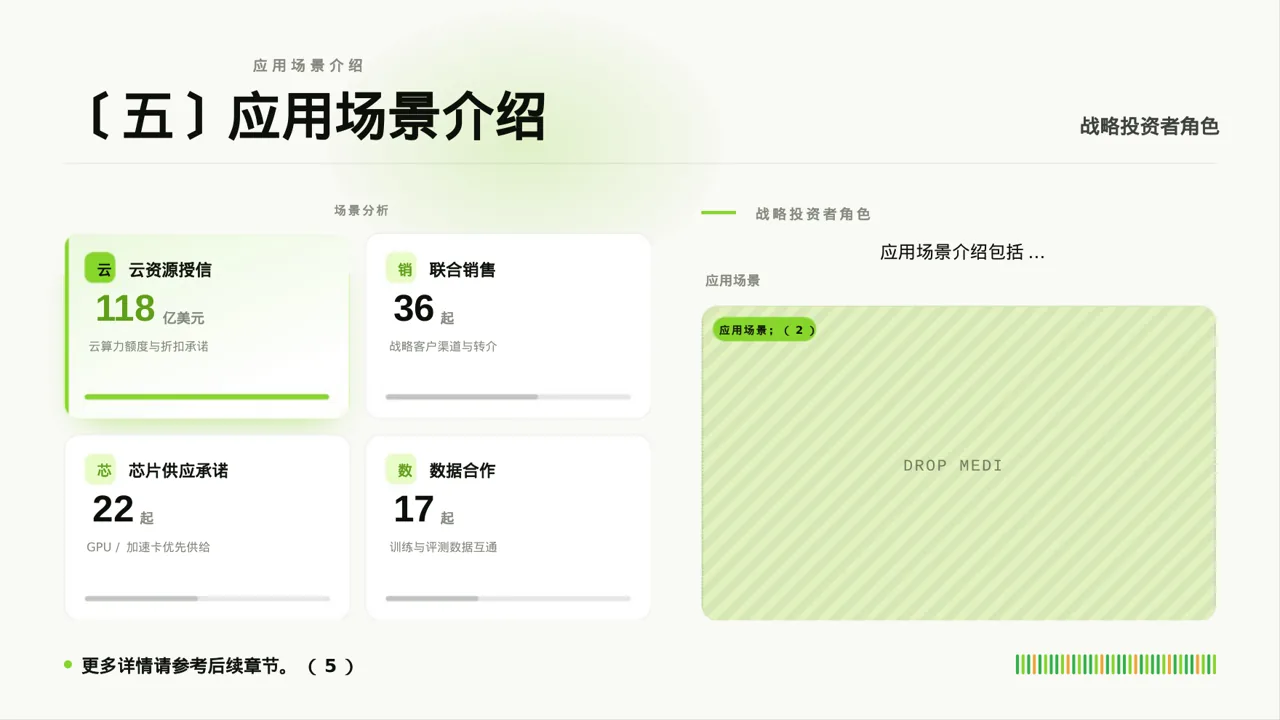Choose the 数 icon beside 数据合作
This screenshot has height=720, width=1280.
[402, 470]
